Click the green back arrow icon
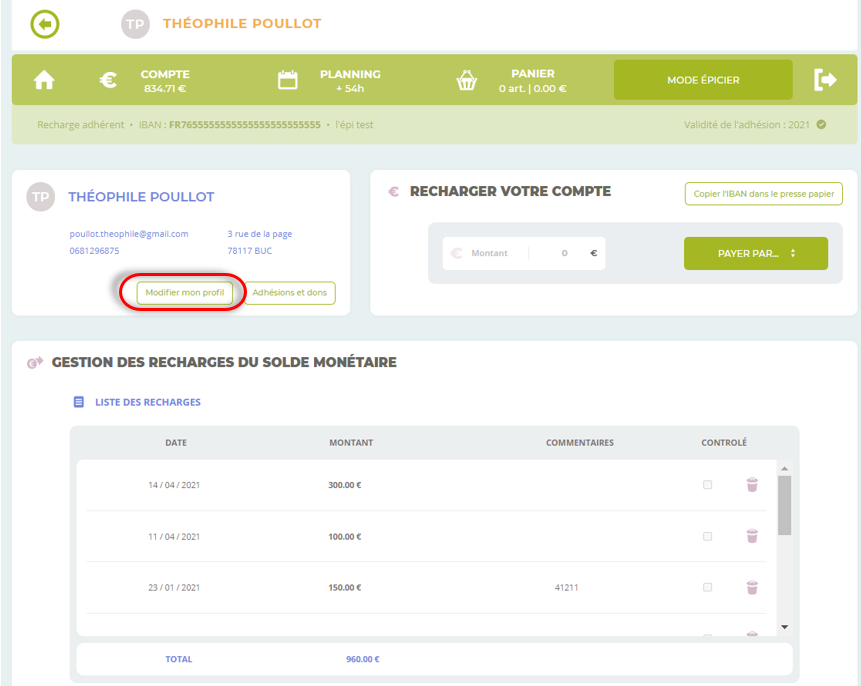 [45, 23]
